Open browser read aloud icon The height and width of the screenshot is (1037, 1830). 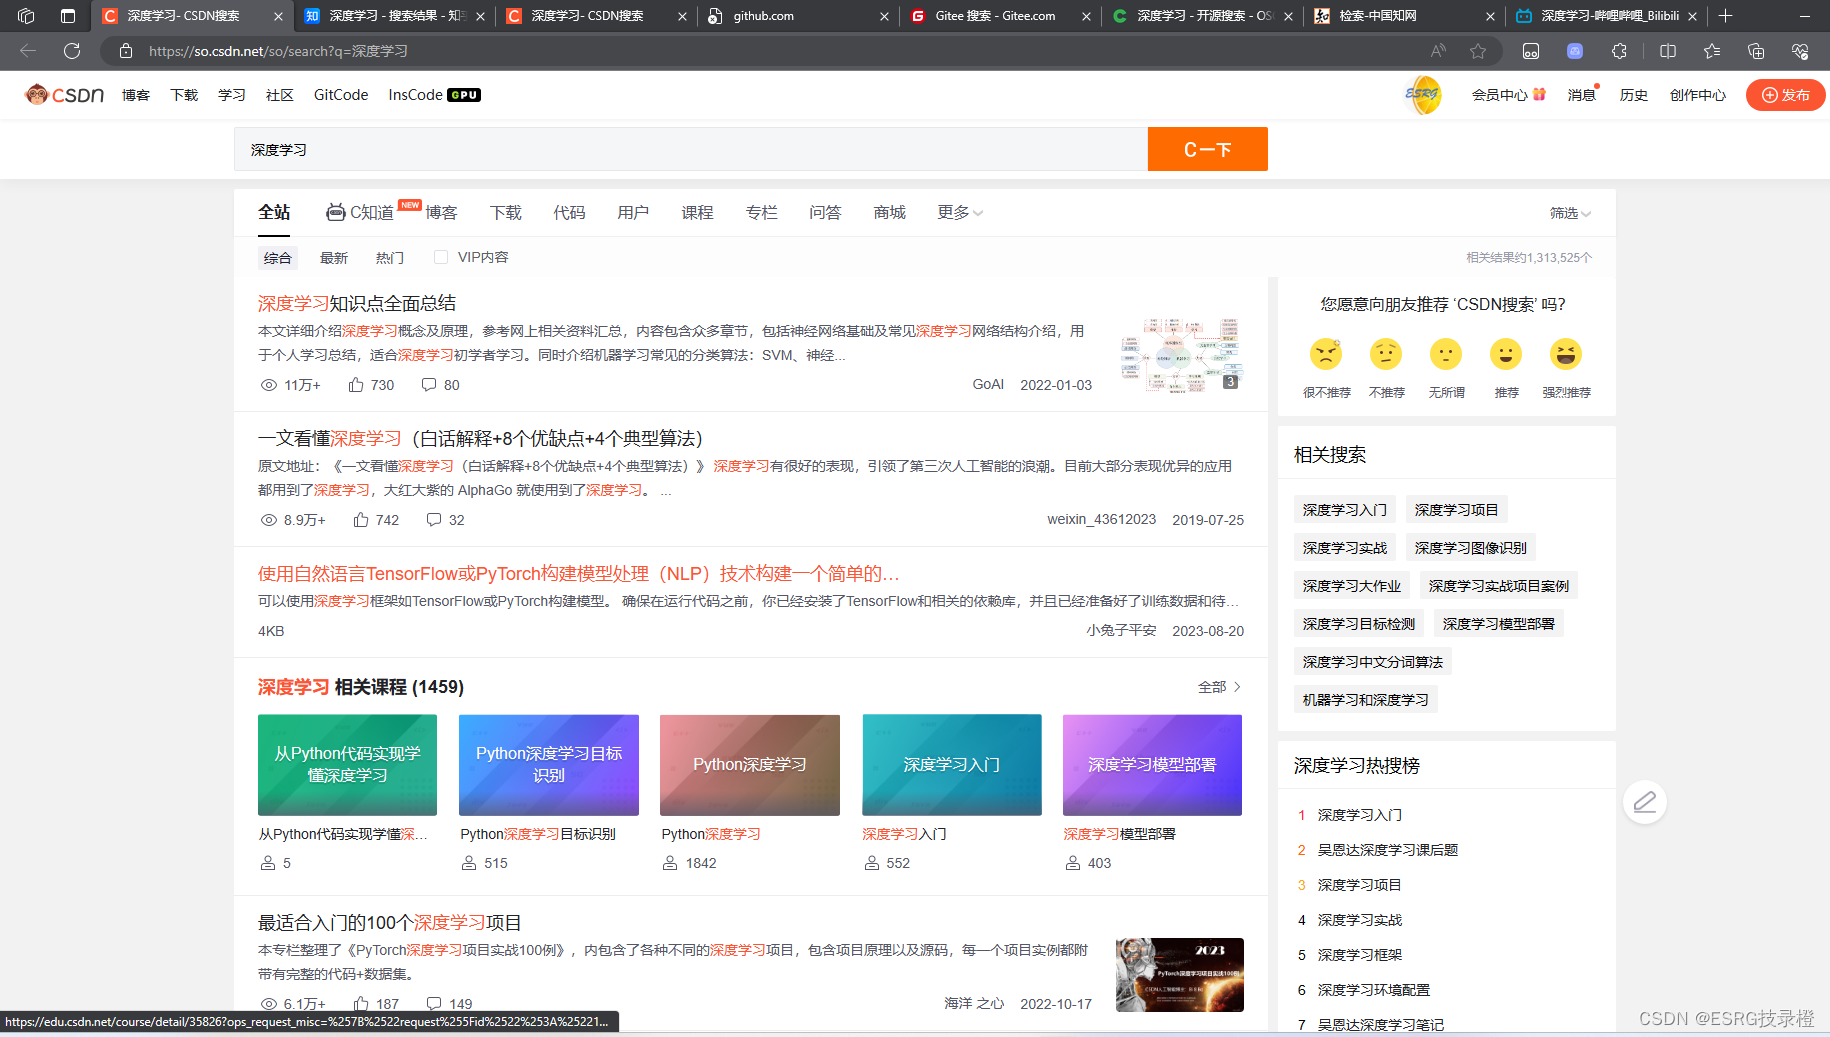1438,51
